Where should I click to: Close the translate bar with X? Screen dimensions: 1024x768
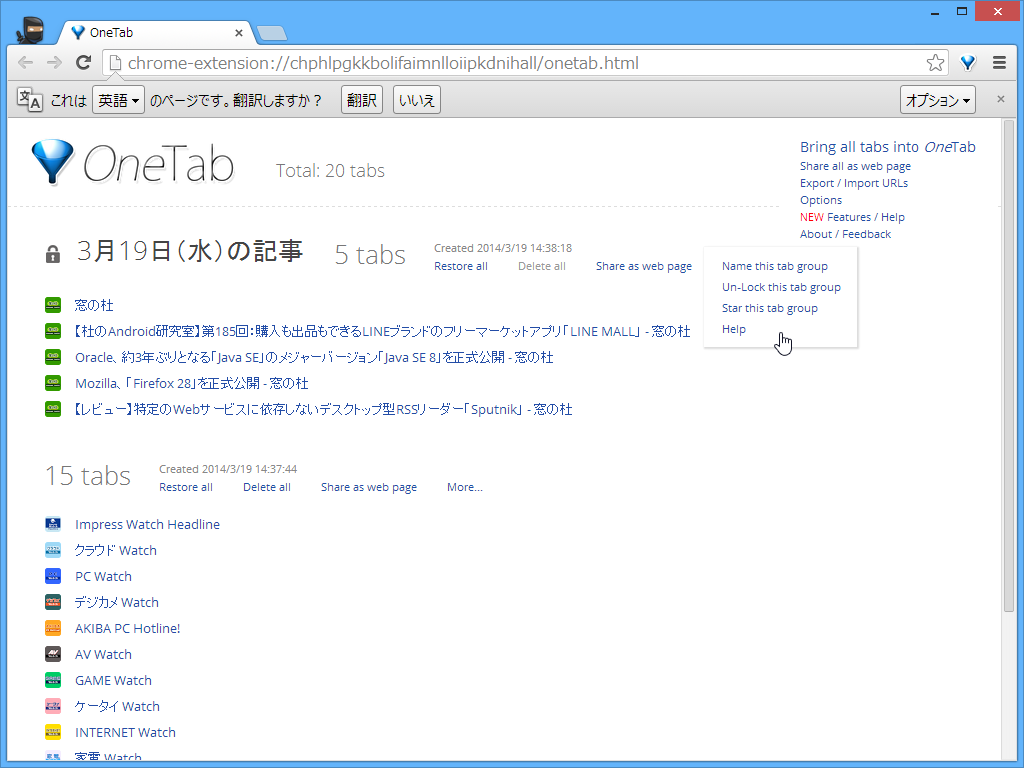[x=1000, y=99]
